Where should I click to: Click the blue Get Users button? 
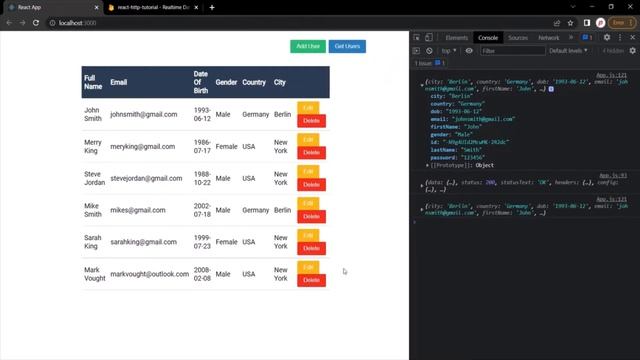[347, 46]
